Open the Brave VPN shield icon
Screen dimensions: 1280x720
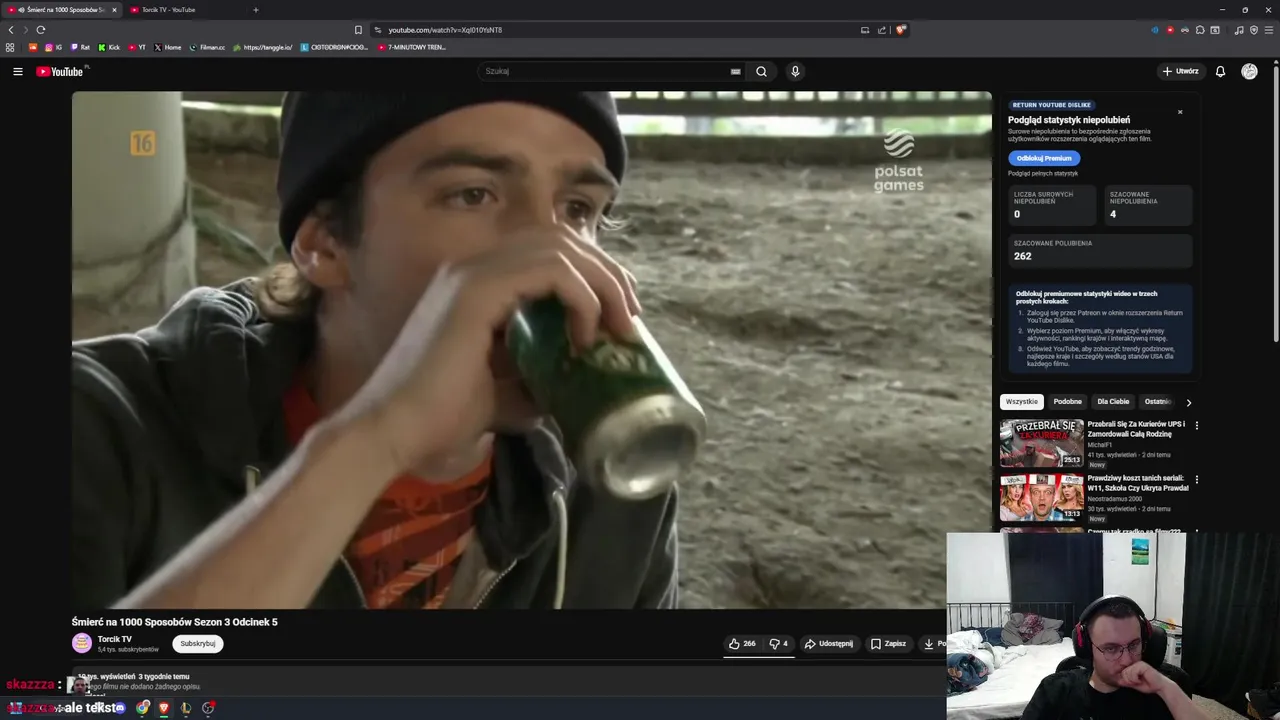[1254, 30]
